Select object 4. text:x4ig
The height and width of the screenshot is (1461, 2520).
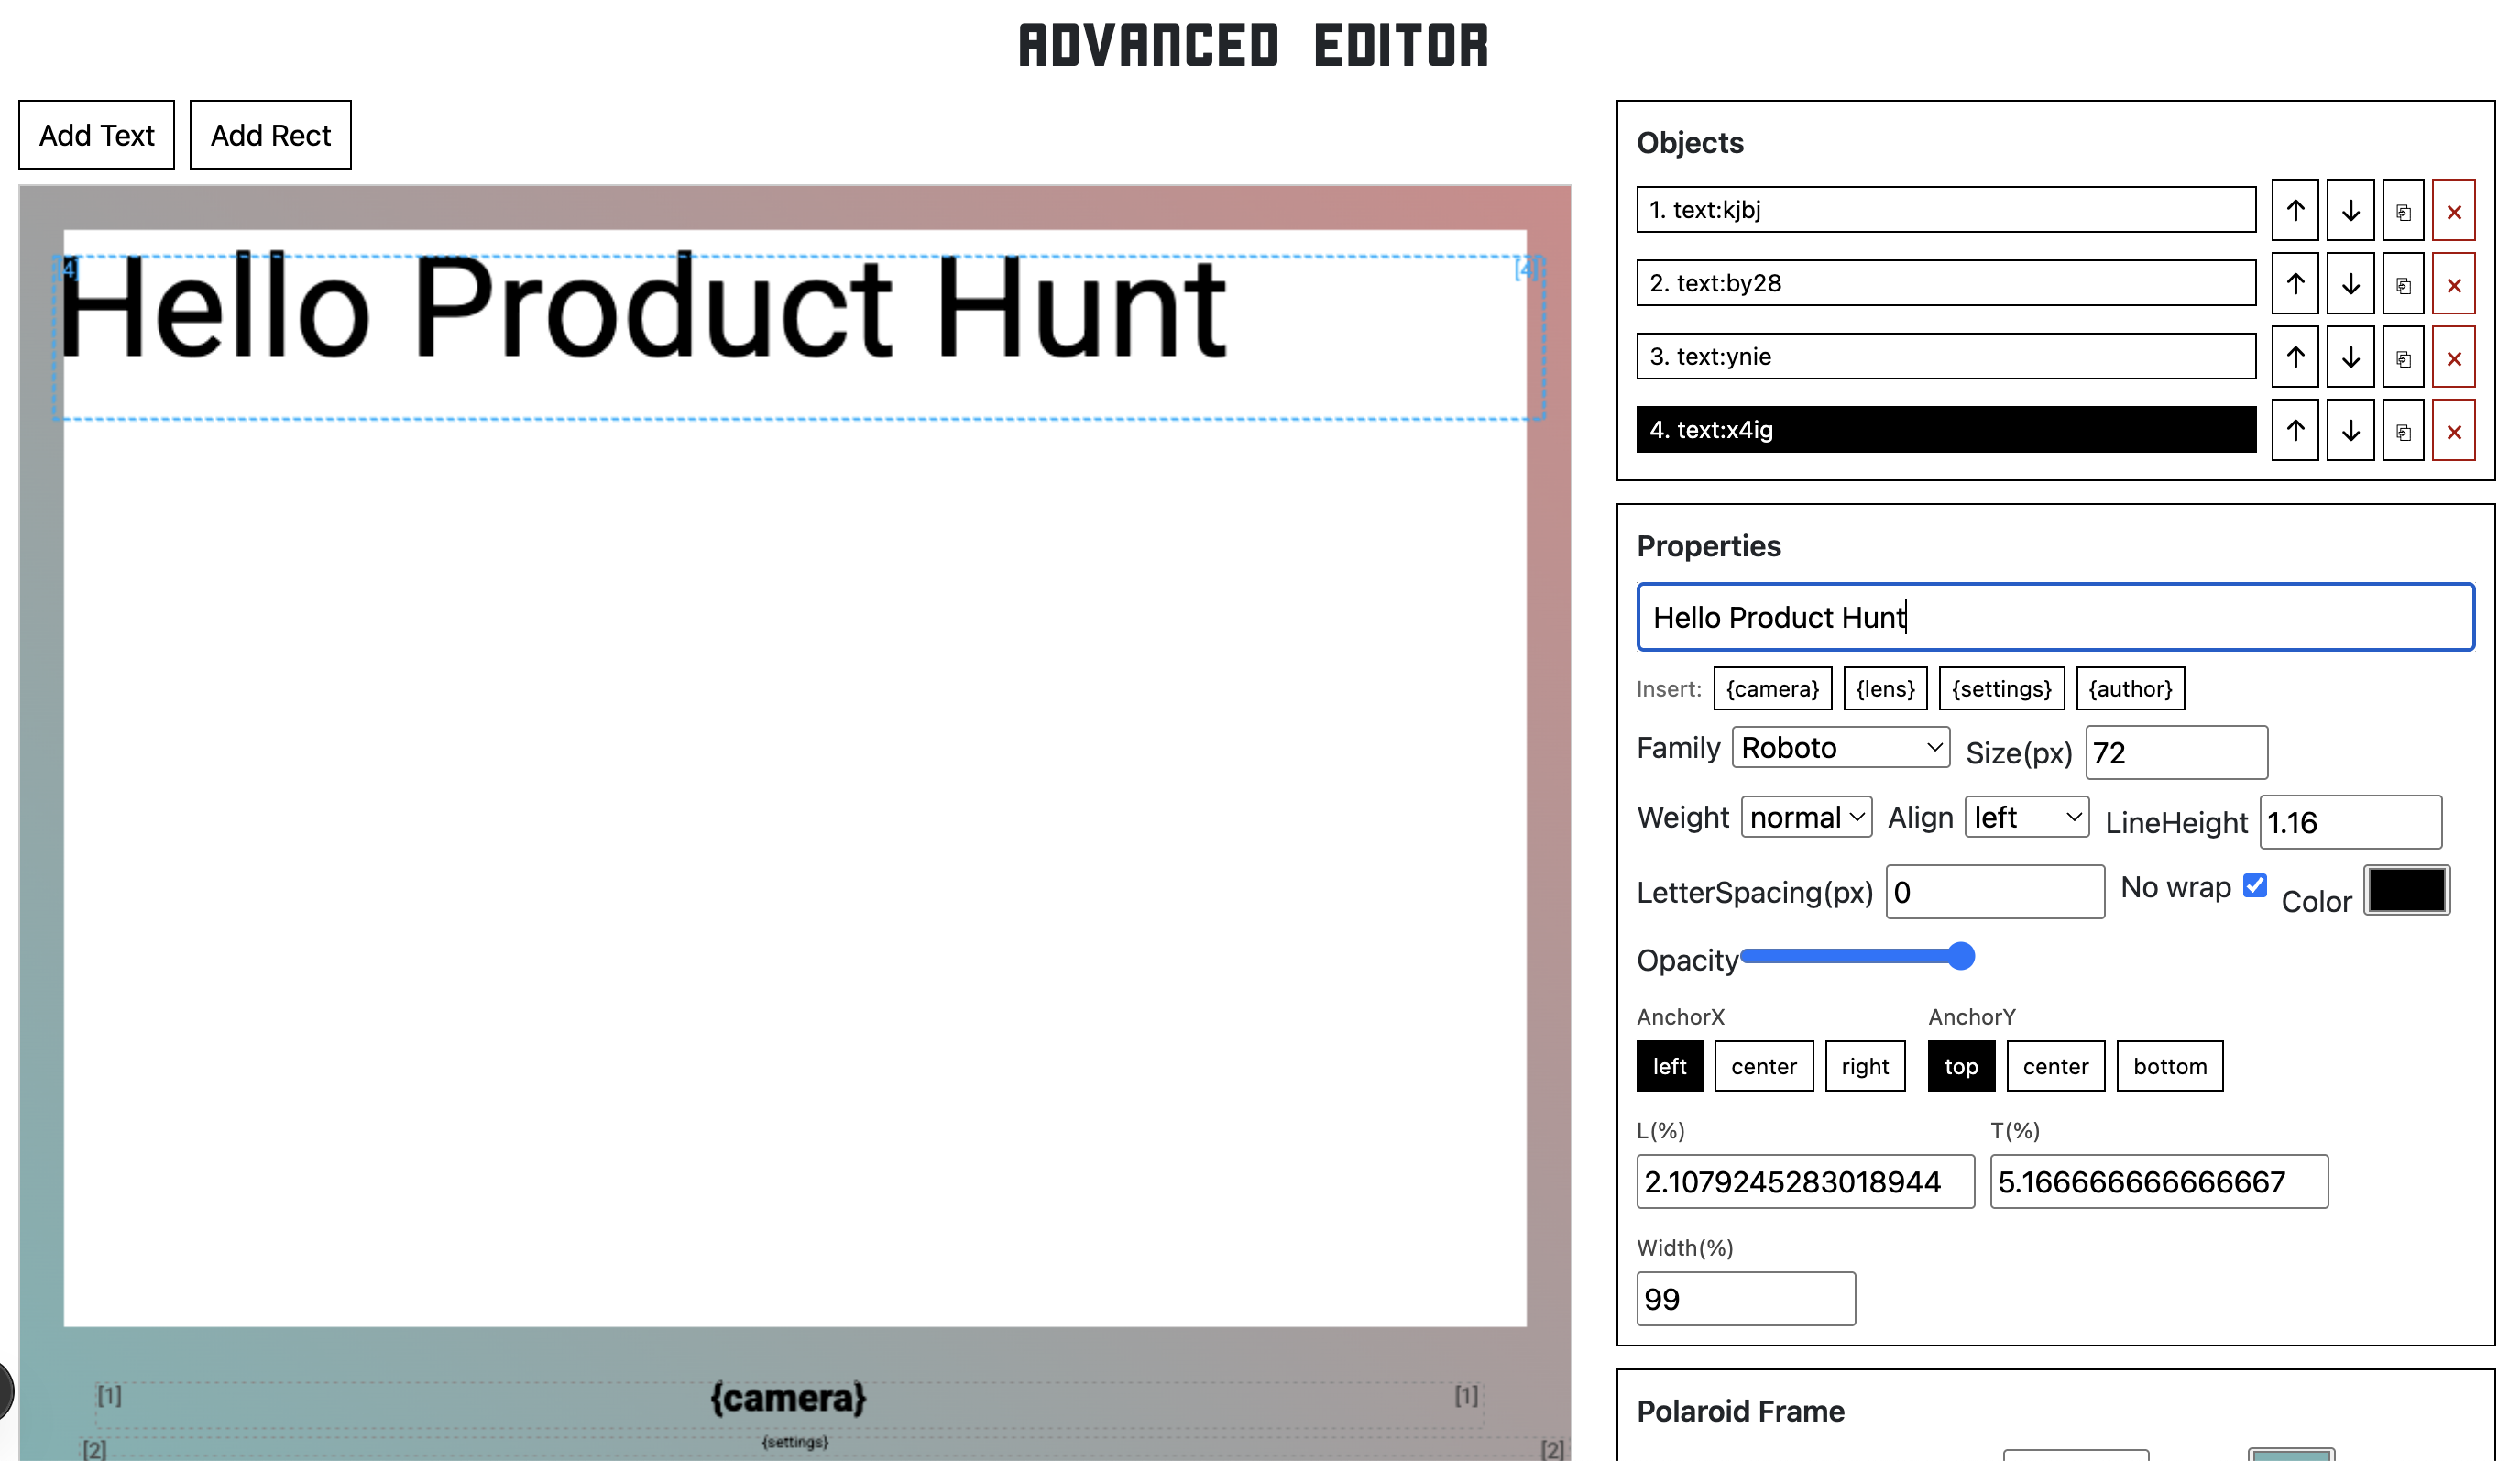point(1946,430)
